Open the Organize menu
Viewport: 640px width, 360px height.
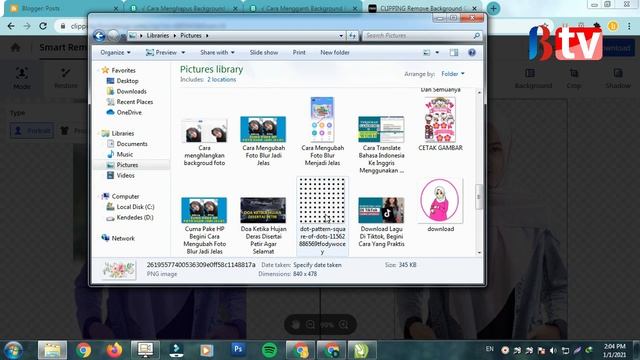coord(116,53)
